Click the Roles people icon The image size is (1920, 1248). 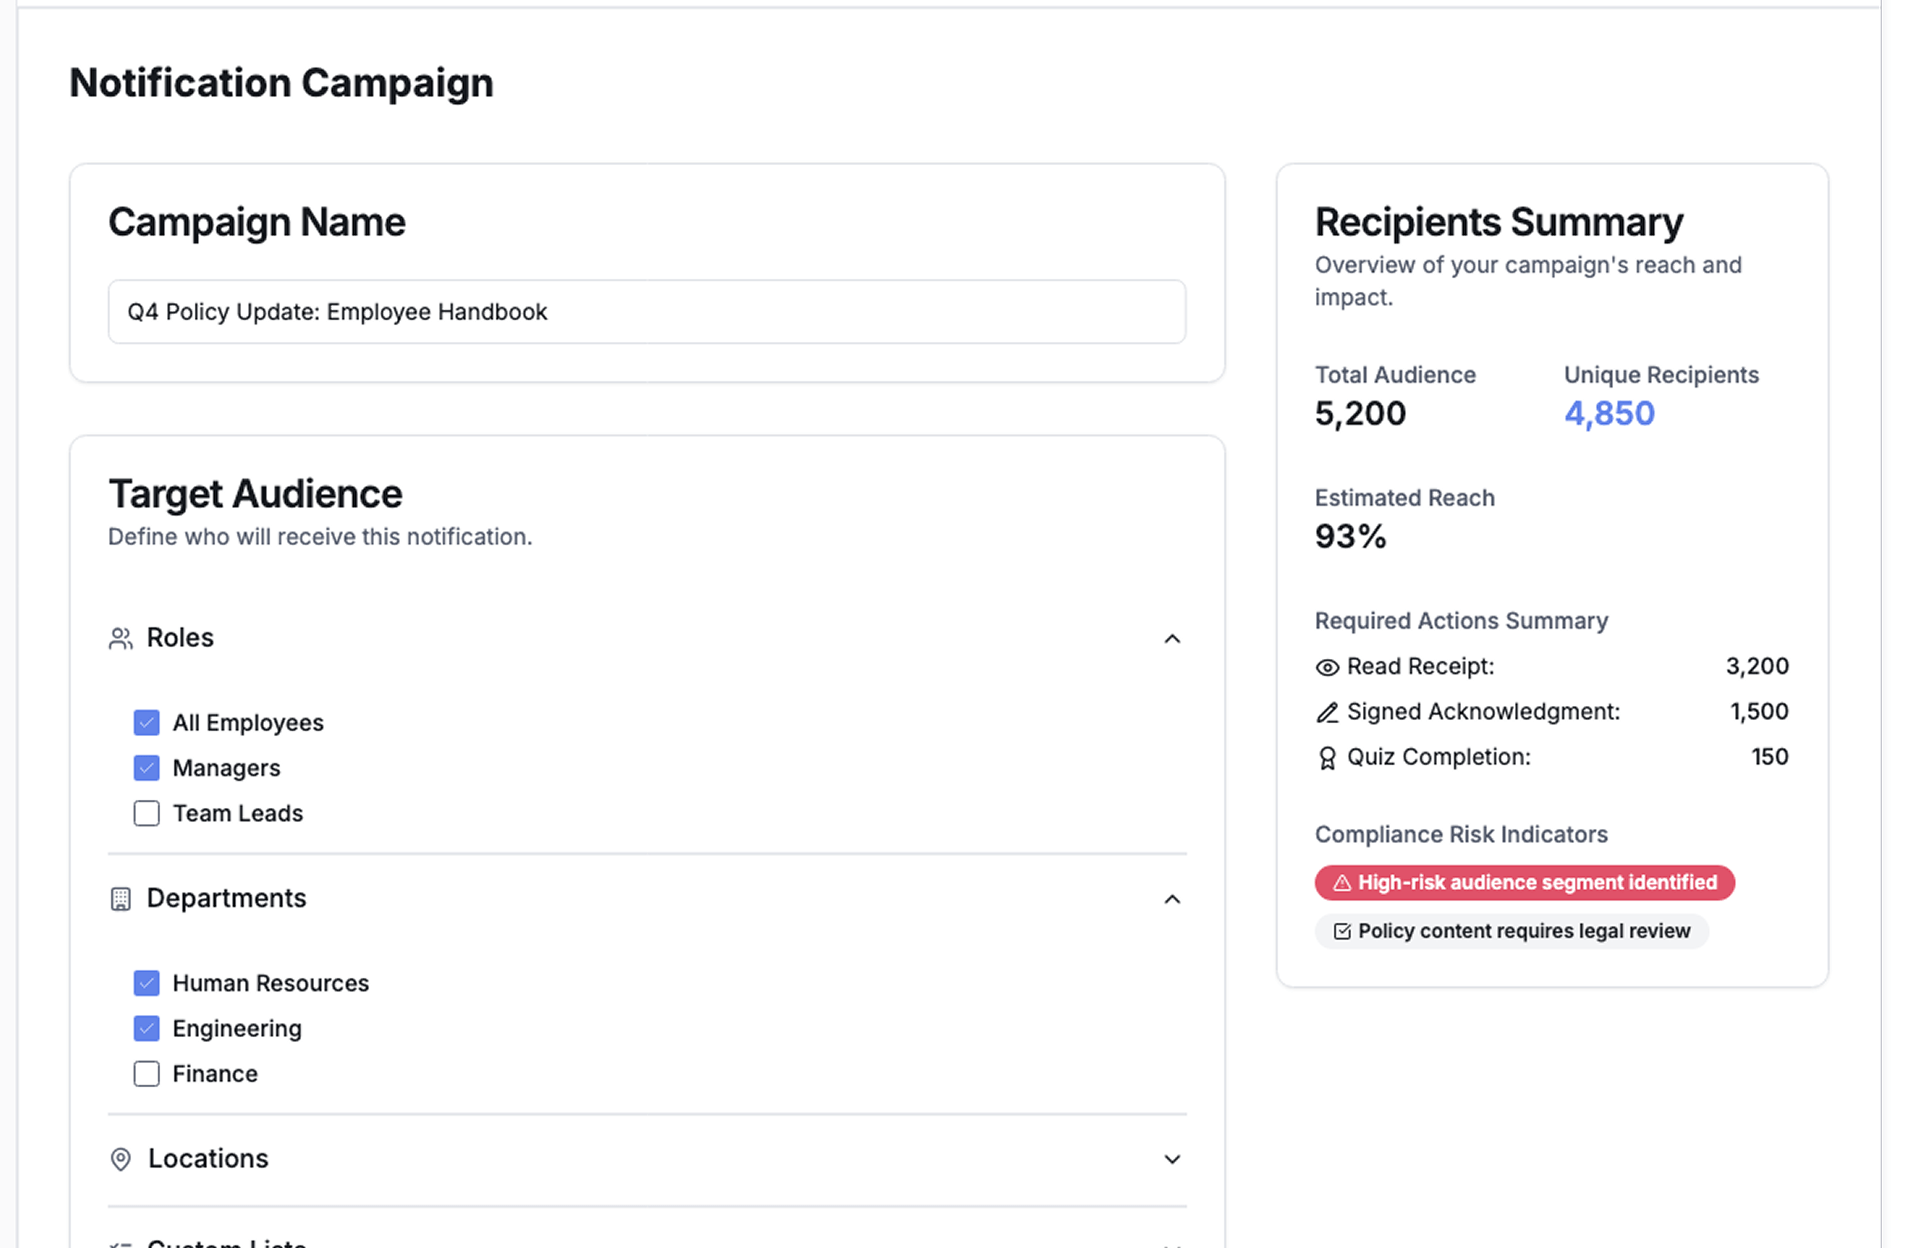(120, 638)
